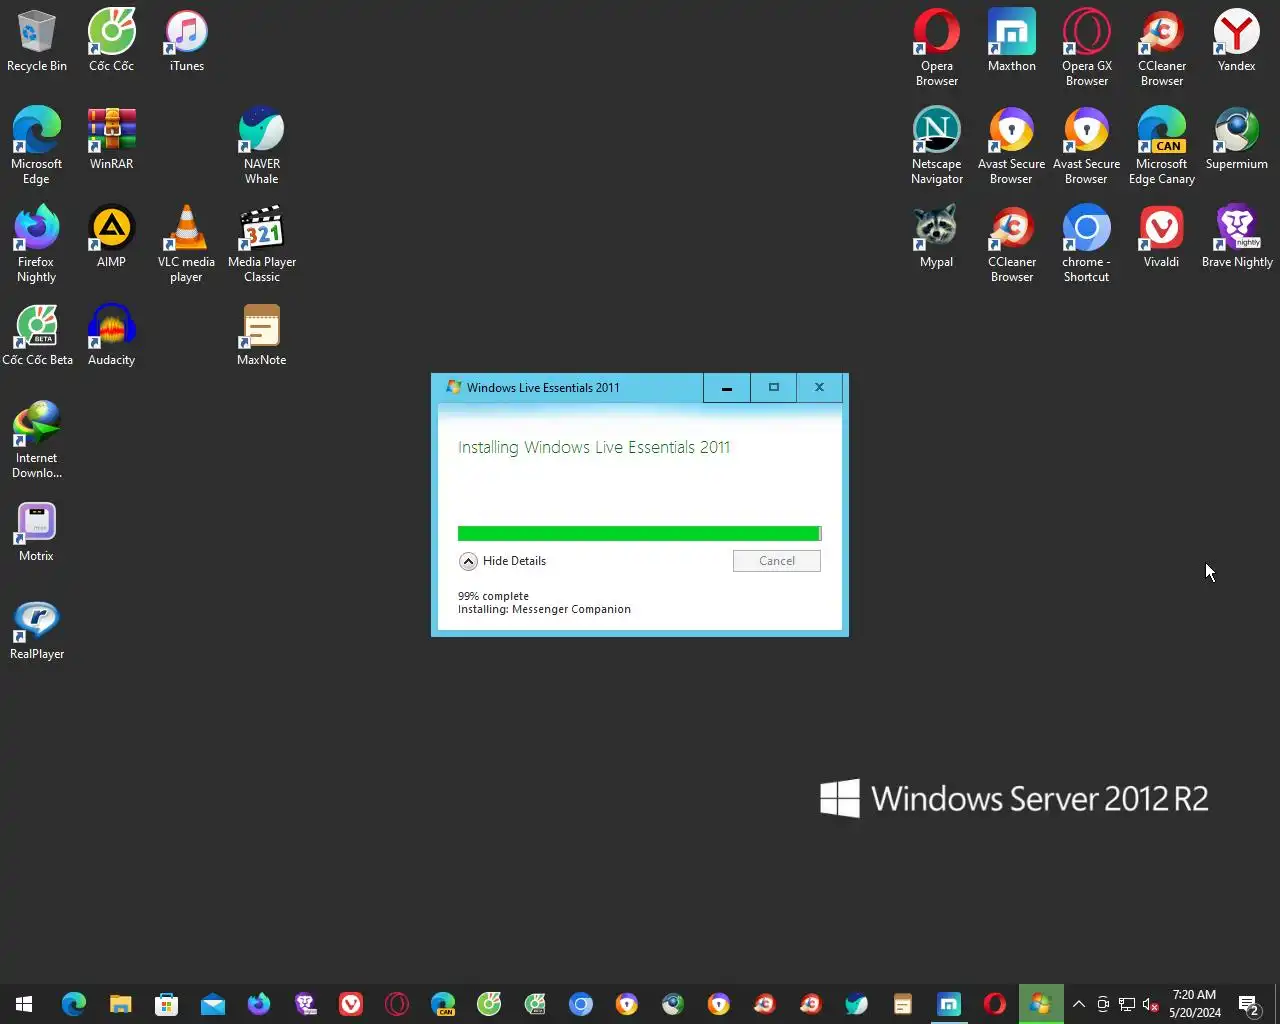Close the Windows Live Essentials 2011 window
This screenshot has width=1280, height=1024.
point(819,388)
